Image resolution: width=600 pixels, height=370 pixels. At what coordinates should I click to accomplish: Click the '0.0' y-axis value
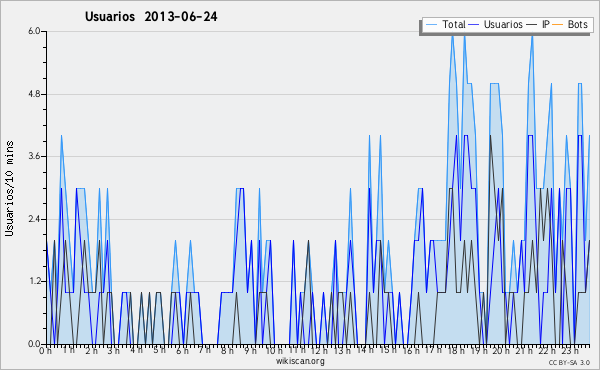[x=34, y=344]
